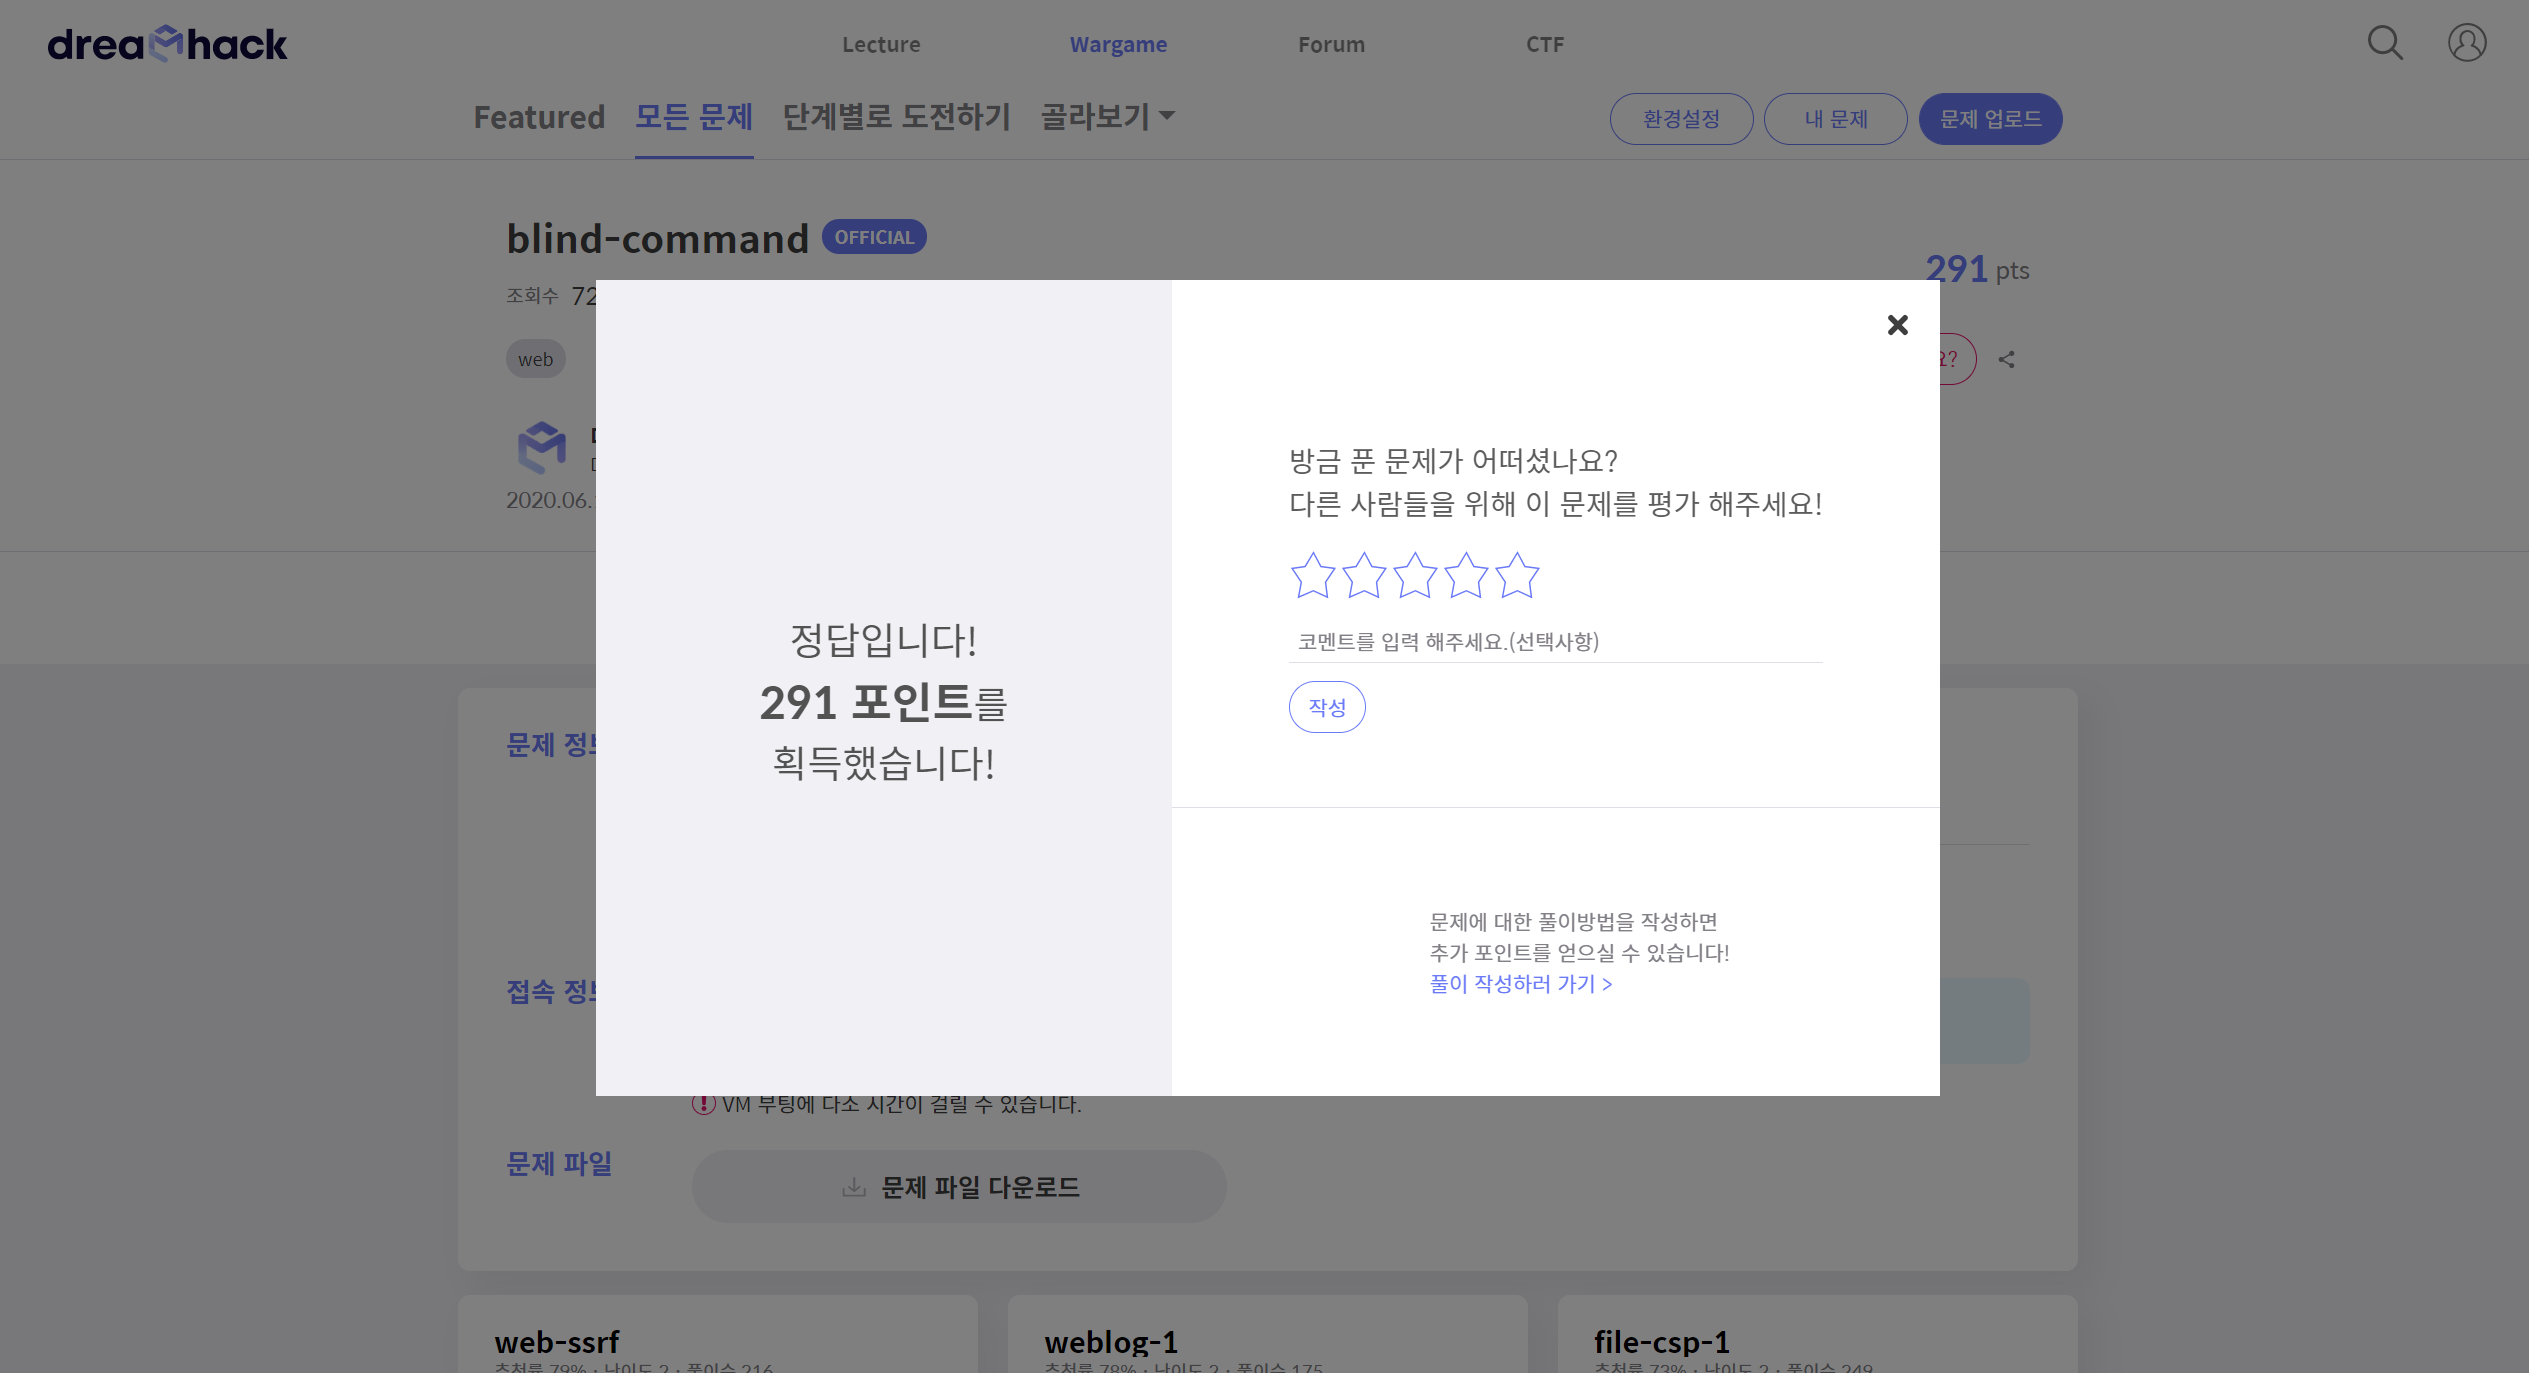This screenshot has width=2529, height=1373.
Task: Go to Dreamhack home via logo
Action: pyautogui.click(x=167, y=44)
